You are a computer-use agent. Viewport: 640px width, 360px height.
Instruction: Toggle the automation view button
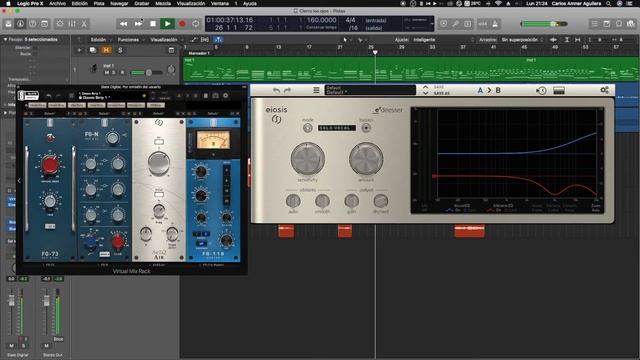pyautogui.click(x=193, y=40)
